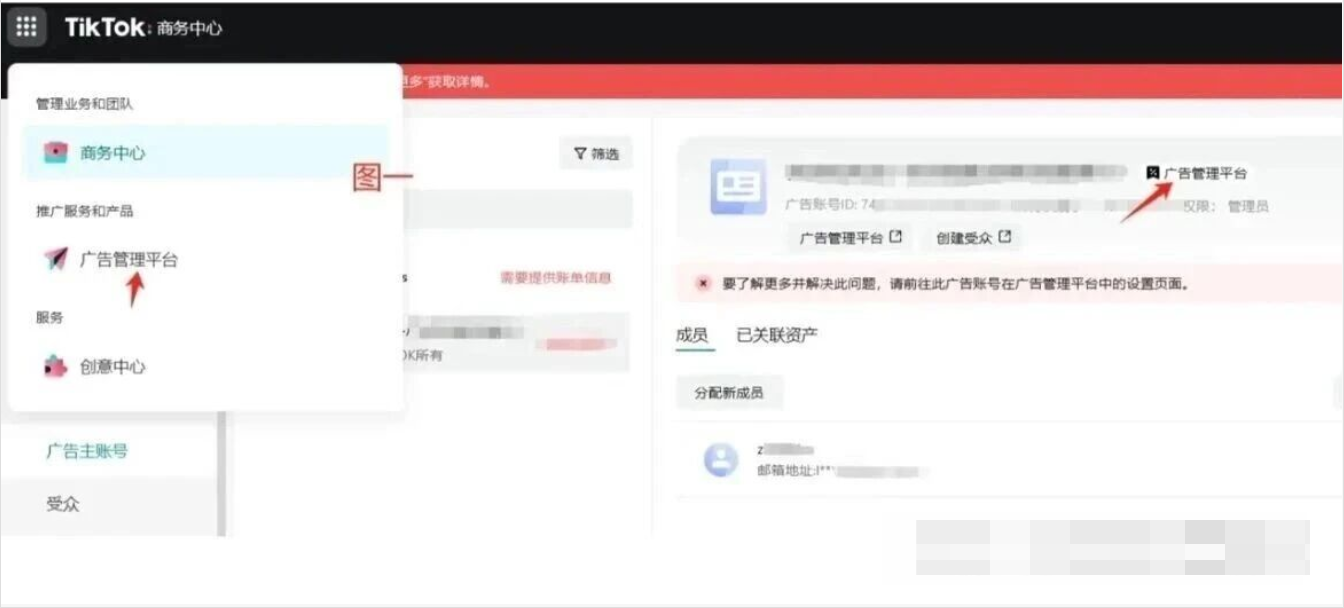Viewport: 1344px width, 608px height.
Task: Click the app launcher grid icon
Action: 27,27
